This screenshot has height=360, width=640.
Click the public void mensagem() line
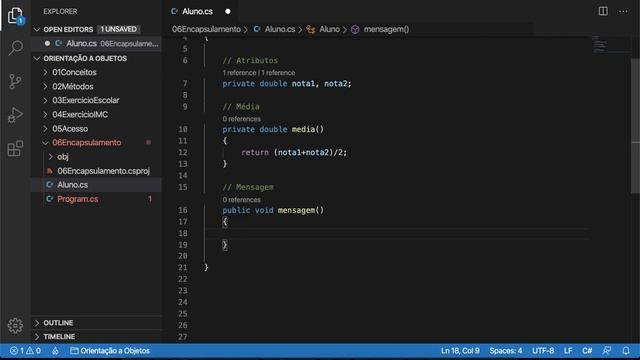[x=273, y=211]
